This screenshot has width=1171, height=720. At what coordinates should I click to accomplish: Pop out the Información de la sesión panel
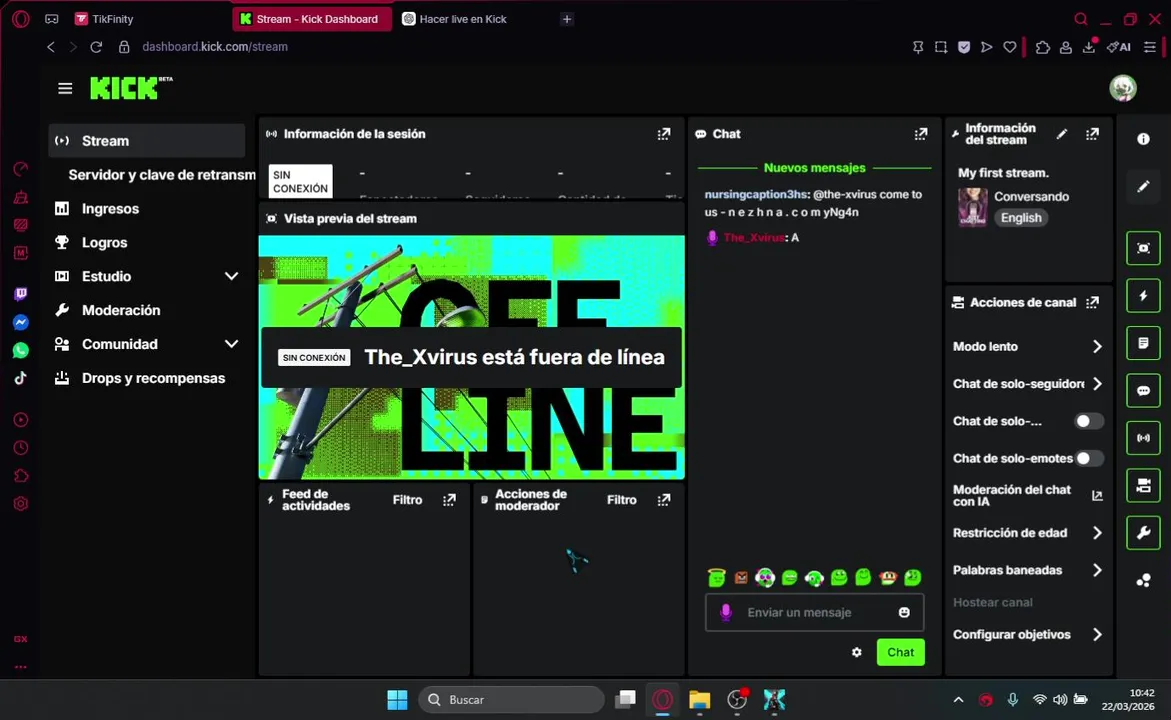(663, 134)
